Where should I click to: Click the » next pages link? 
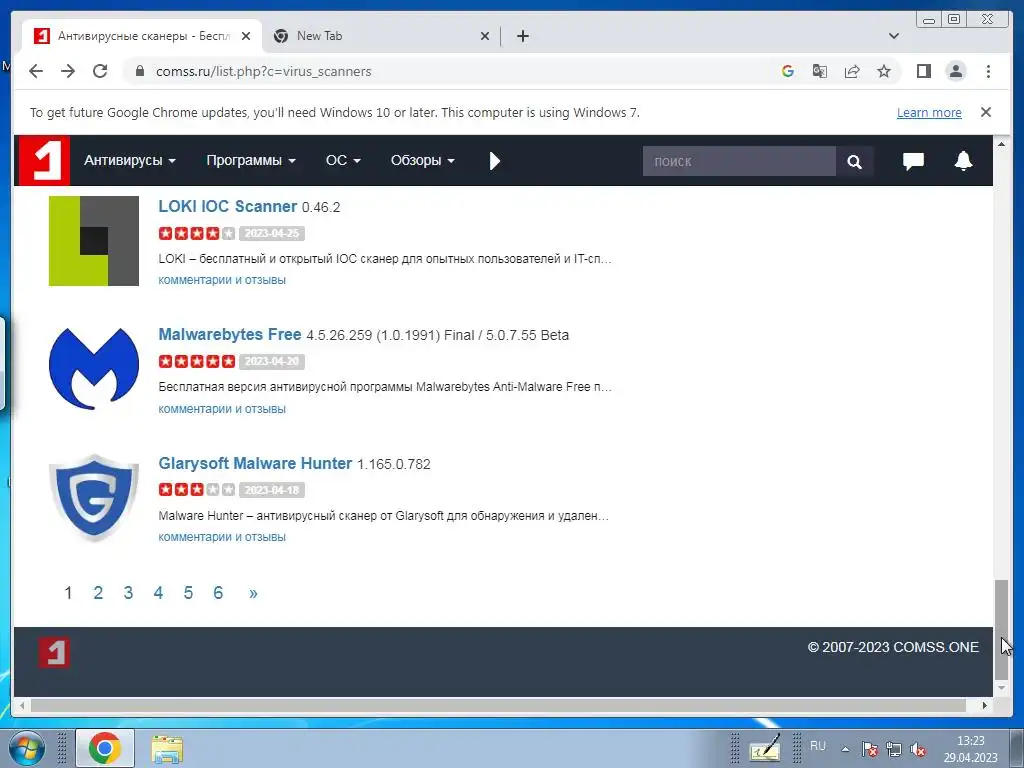pyautogui.click(x=253, y=594)
